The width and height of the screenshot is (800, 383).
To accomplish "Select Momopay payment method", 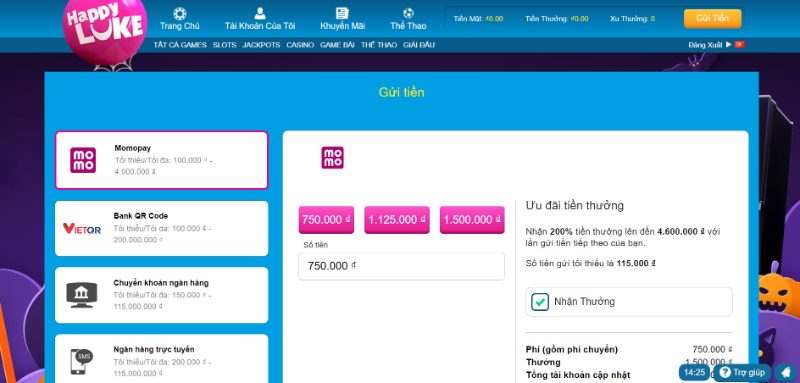I will pos(161,160).
